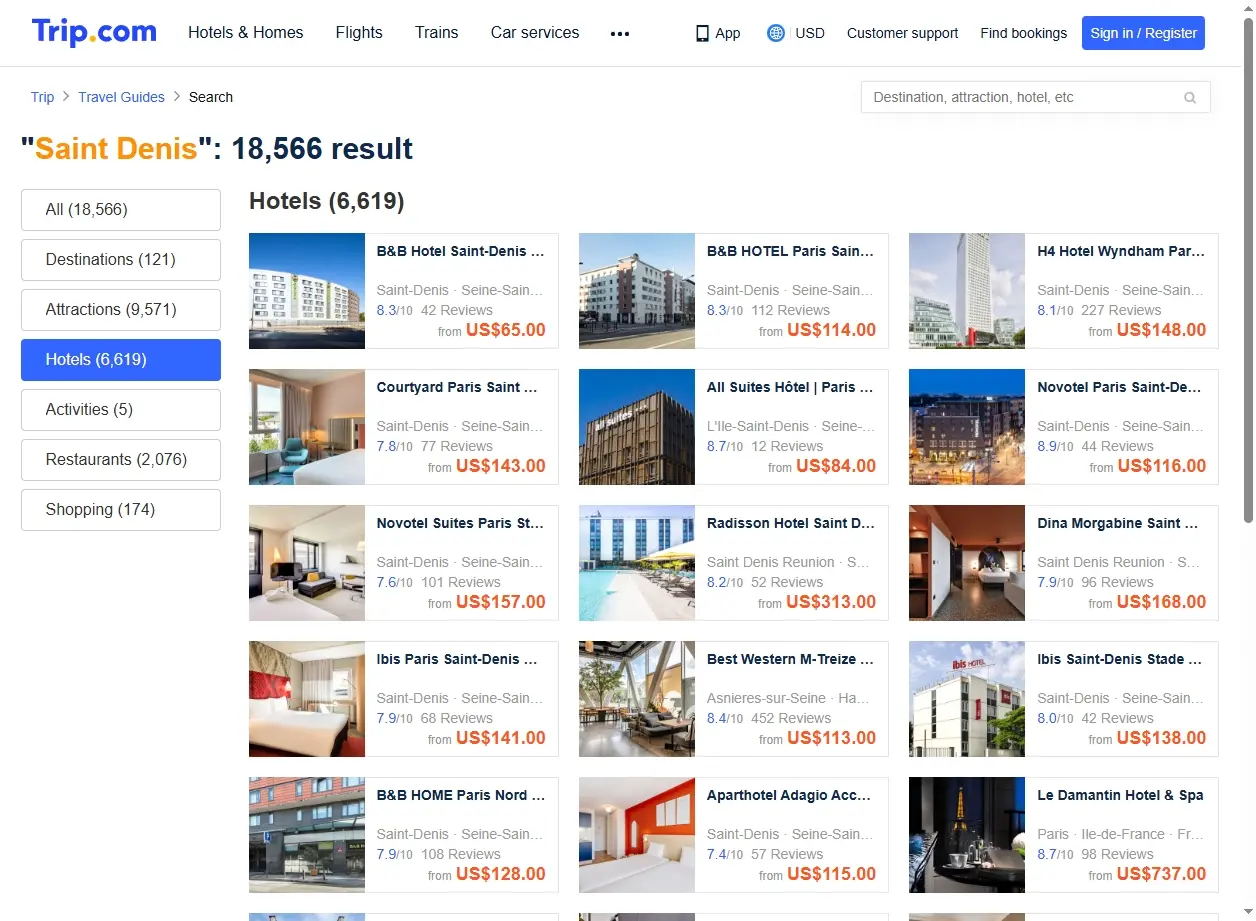Open All Suites Hôtel | Paris title
The image size is (1256, 921).
(x=790, y=388)
